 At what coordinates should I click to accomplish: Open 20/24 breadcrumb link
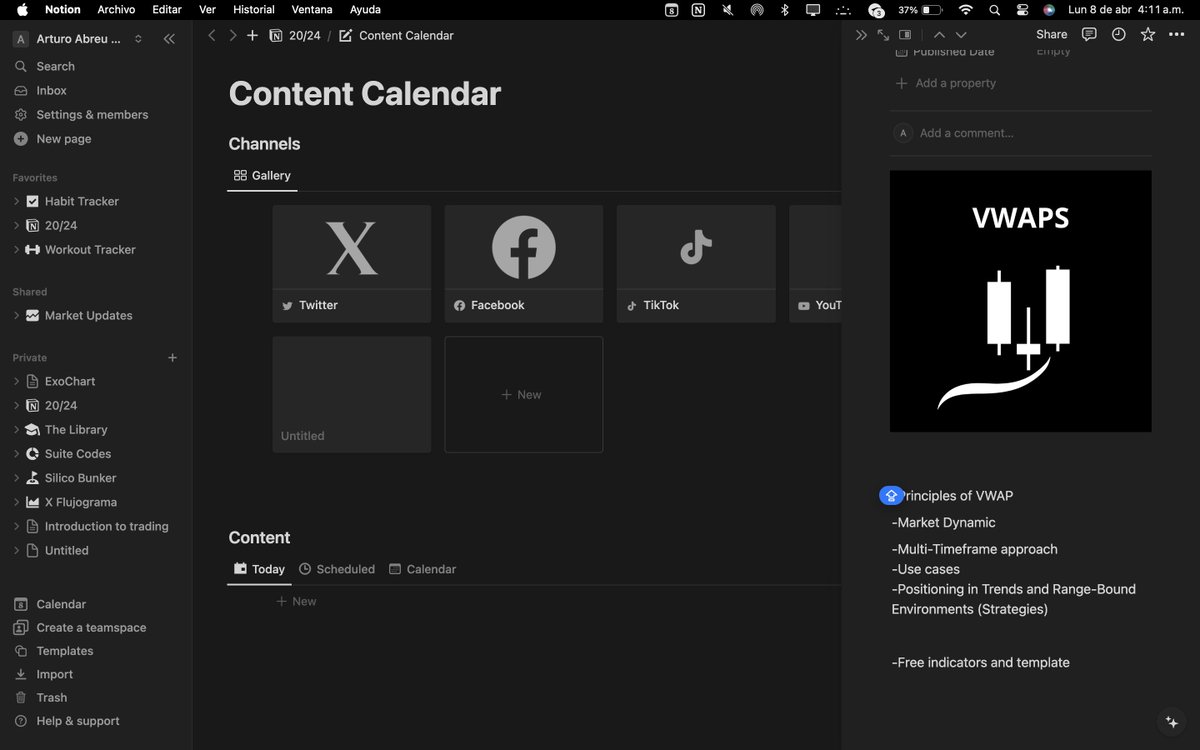tap(293, 35)
